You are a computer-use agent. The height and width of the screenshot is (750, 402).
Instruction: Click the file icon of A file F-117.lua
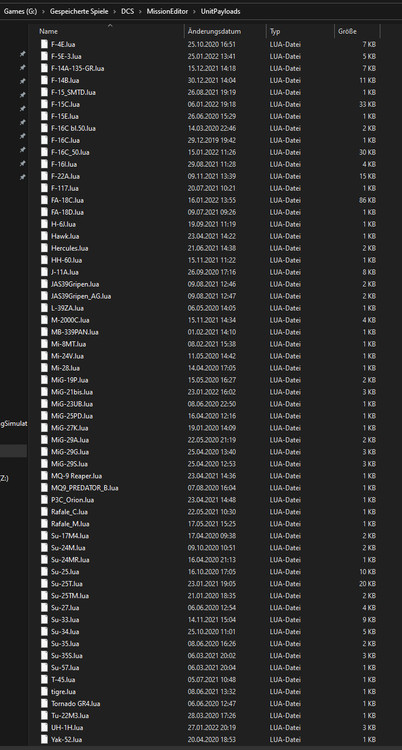pos(45,188)
